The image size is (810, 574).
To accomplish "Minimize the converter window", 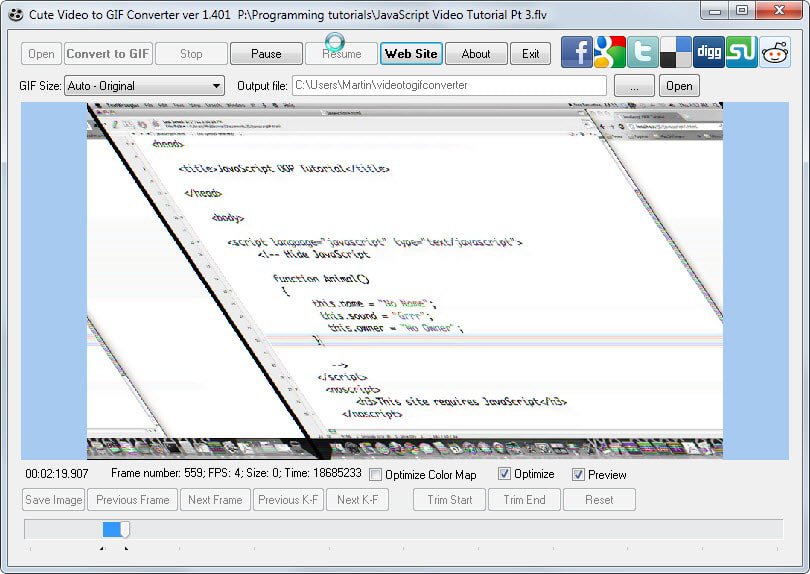I will (715, 11).
